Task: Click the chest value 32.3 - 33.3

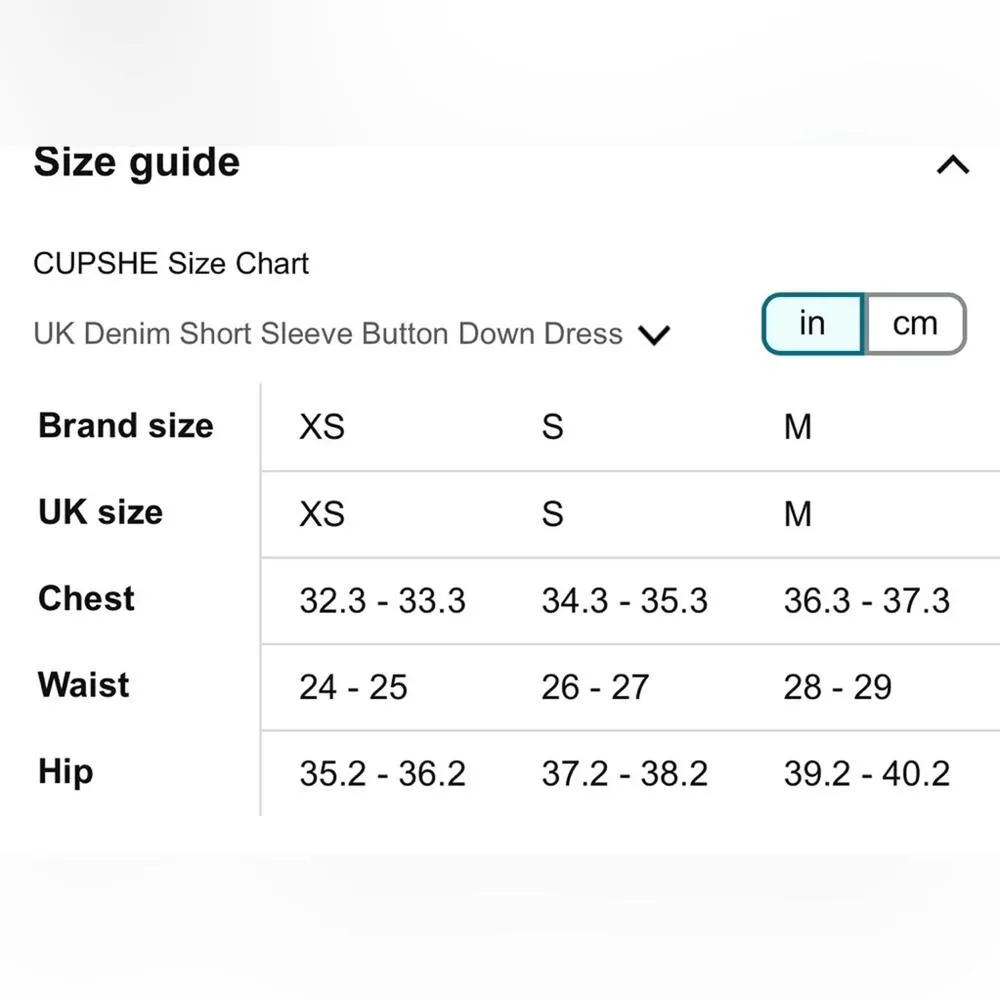Action: (382, 601)
